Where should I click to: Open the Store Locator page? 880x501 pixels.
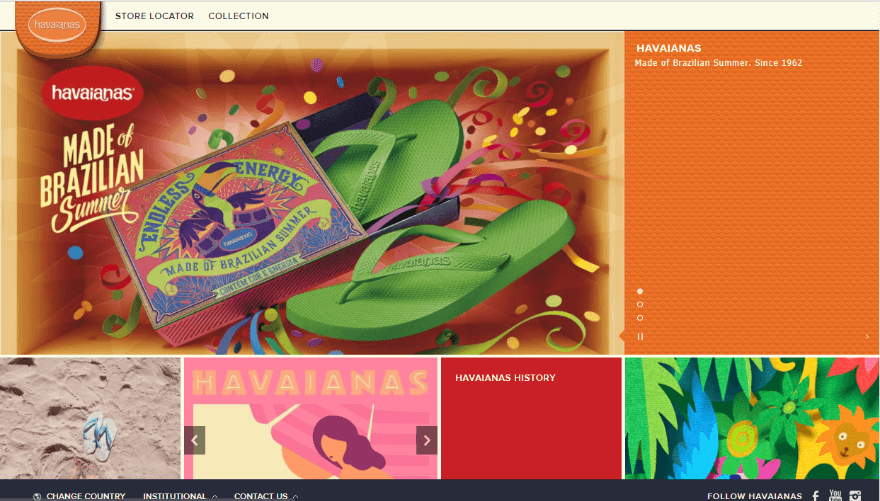pos(154,16)
